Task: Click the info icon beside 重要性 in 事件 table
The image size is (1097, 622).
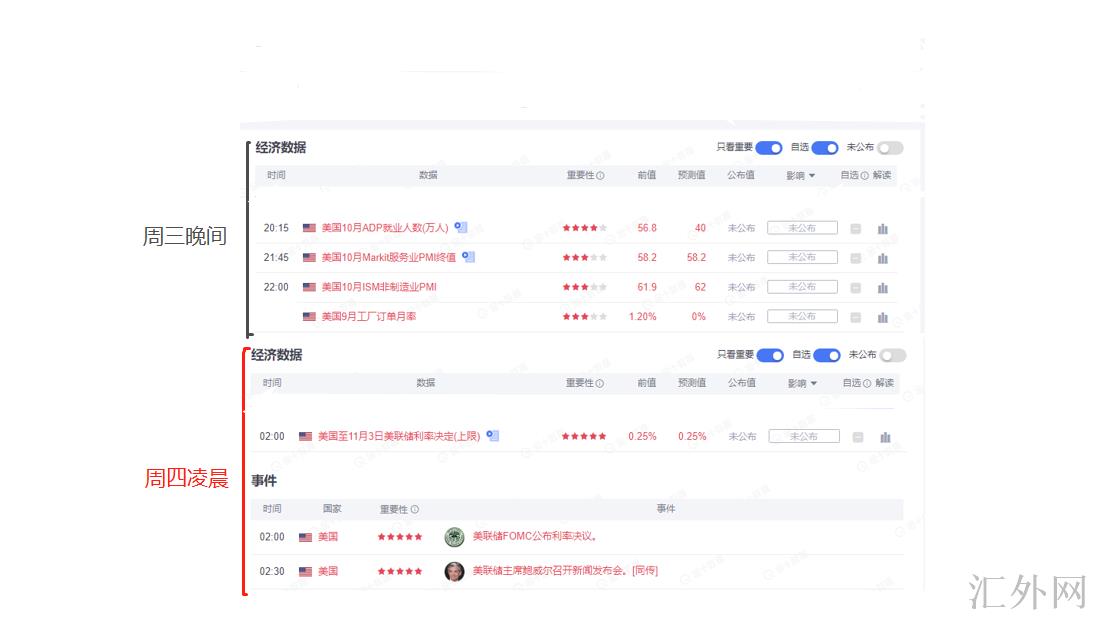Action: 415,509
